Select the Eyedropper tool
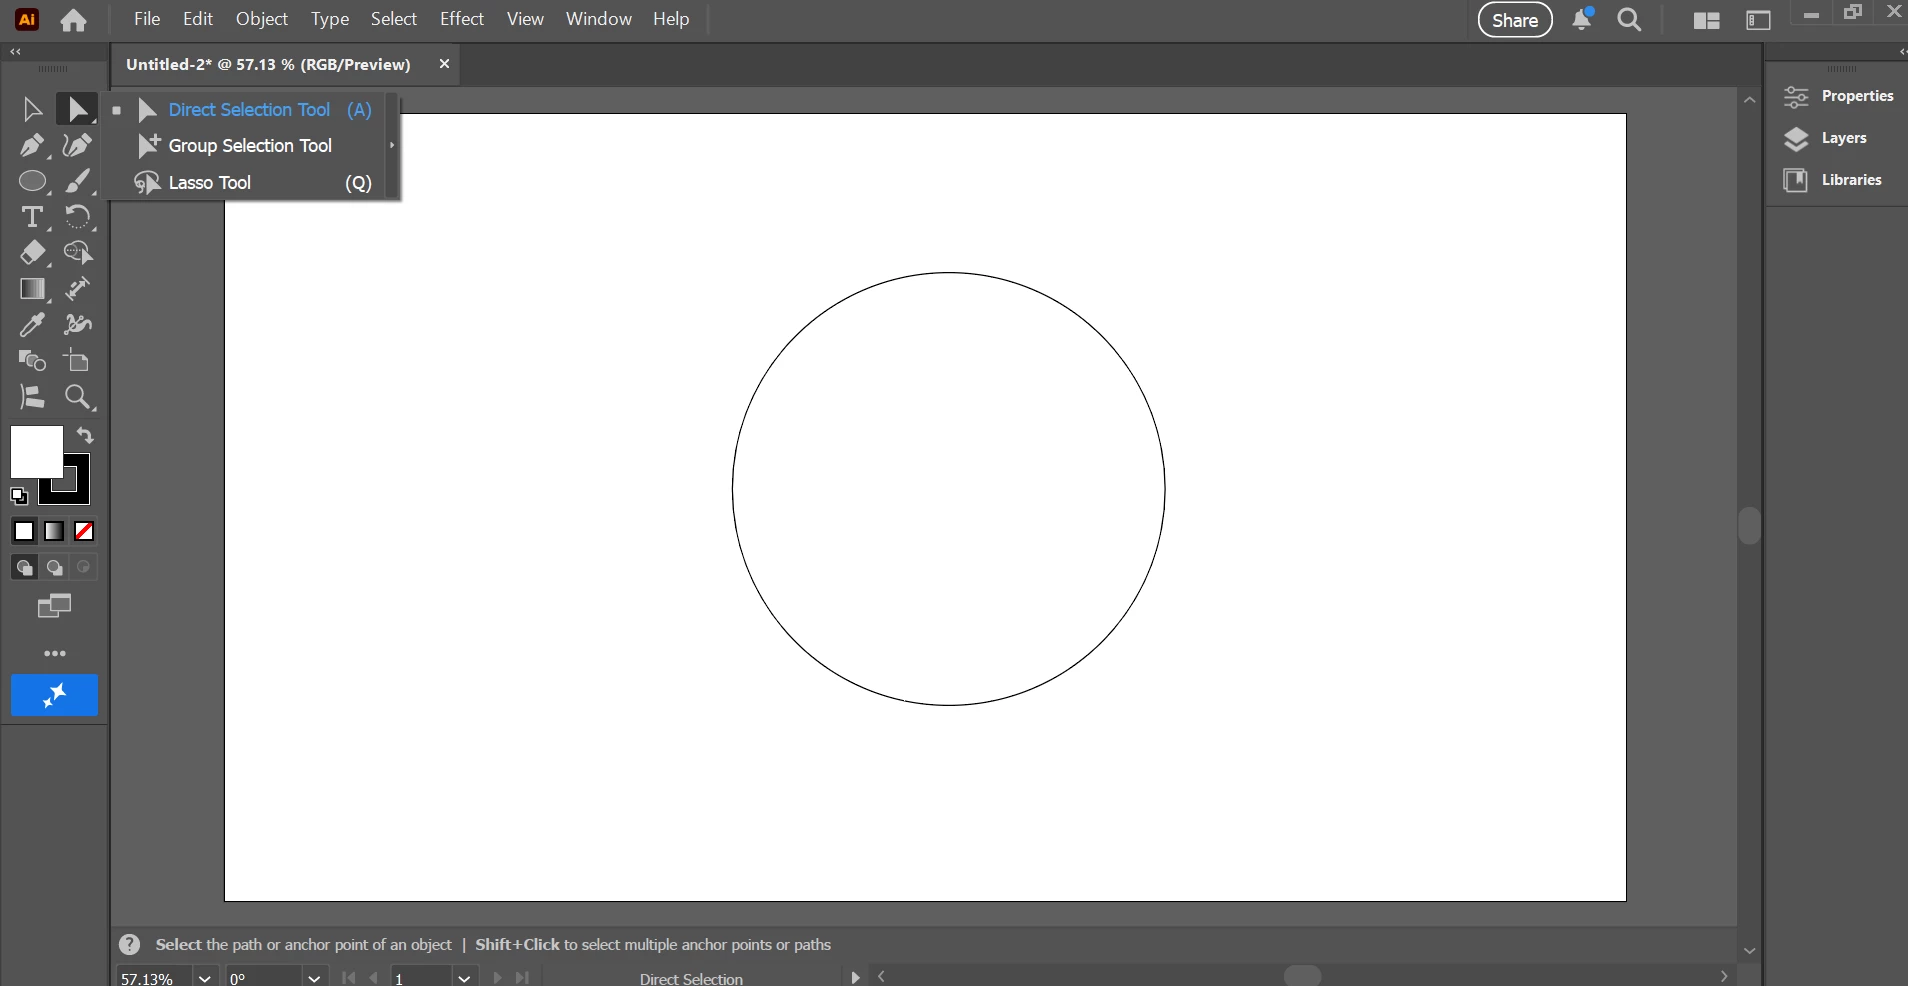1908x986 pixels. 32,325
